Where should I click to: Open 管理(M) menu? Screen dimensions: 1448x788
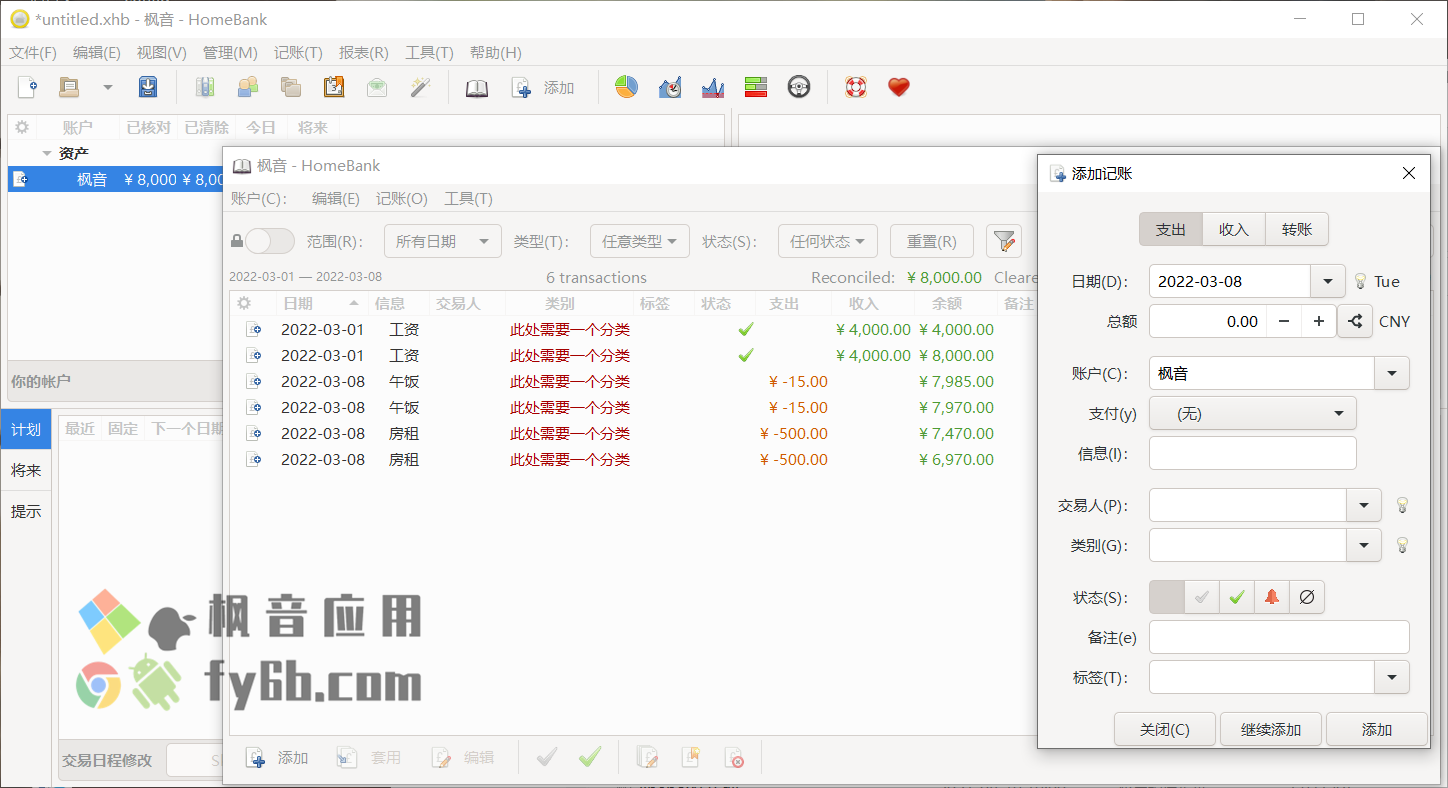point(230,53)
